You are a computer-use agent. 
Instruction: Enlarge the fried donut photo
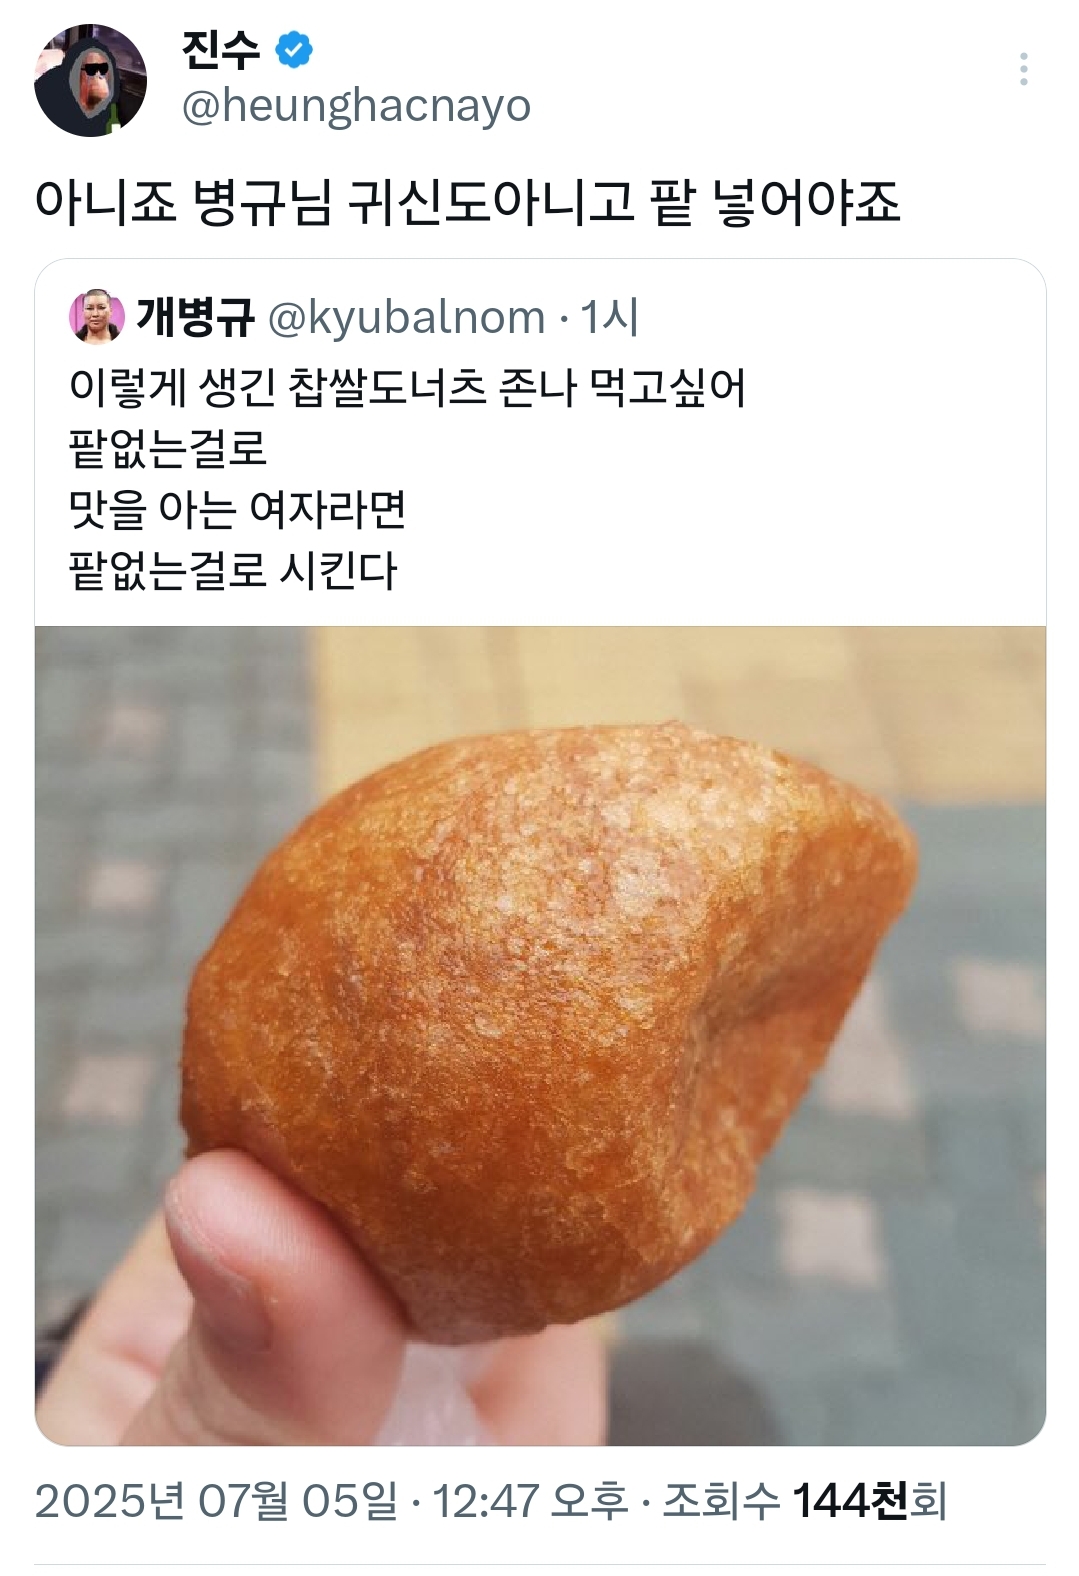coord(540,1035)
